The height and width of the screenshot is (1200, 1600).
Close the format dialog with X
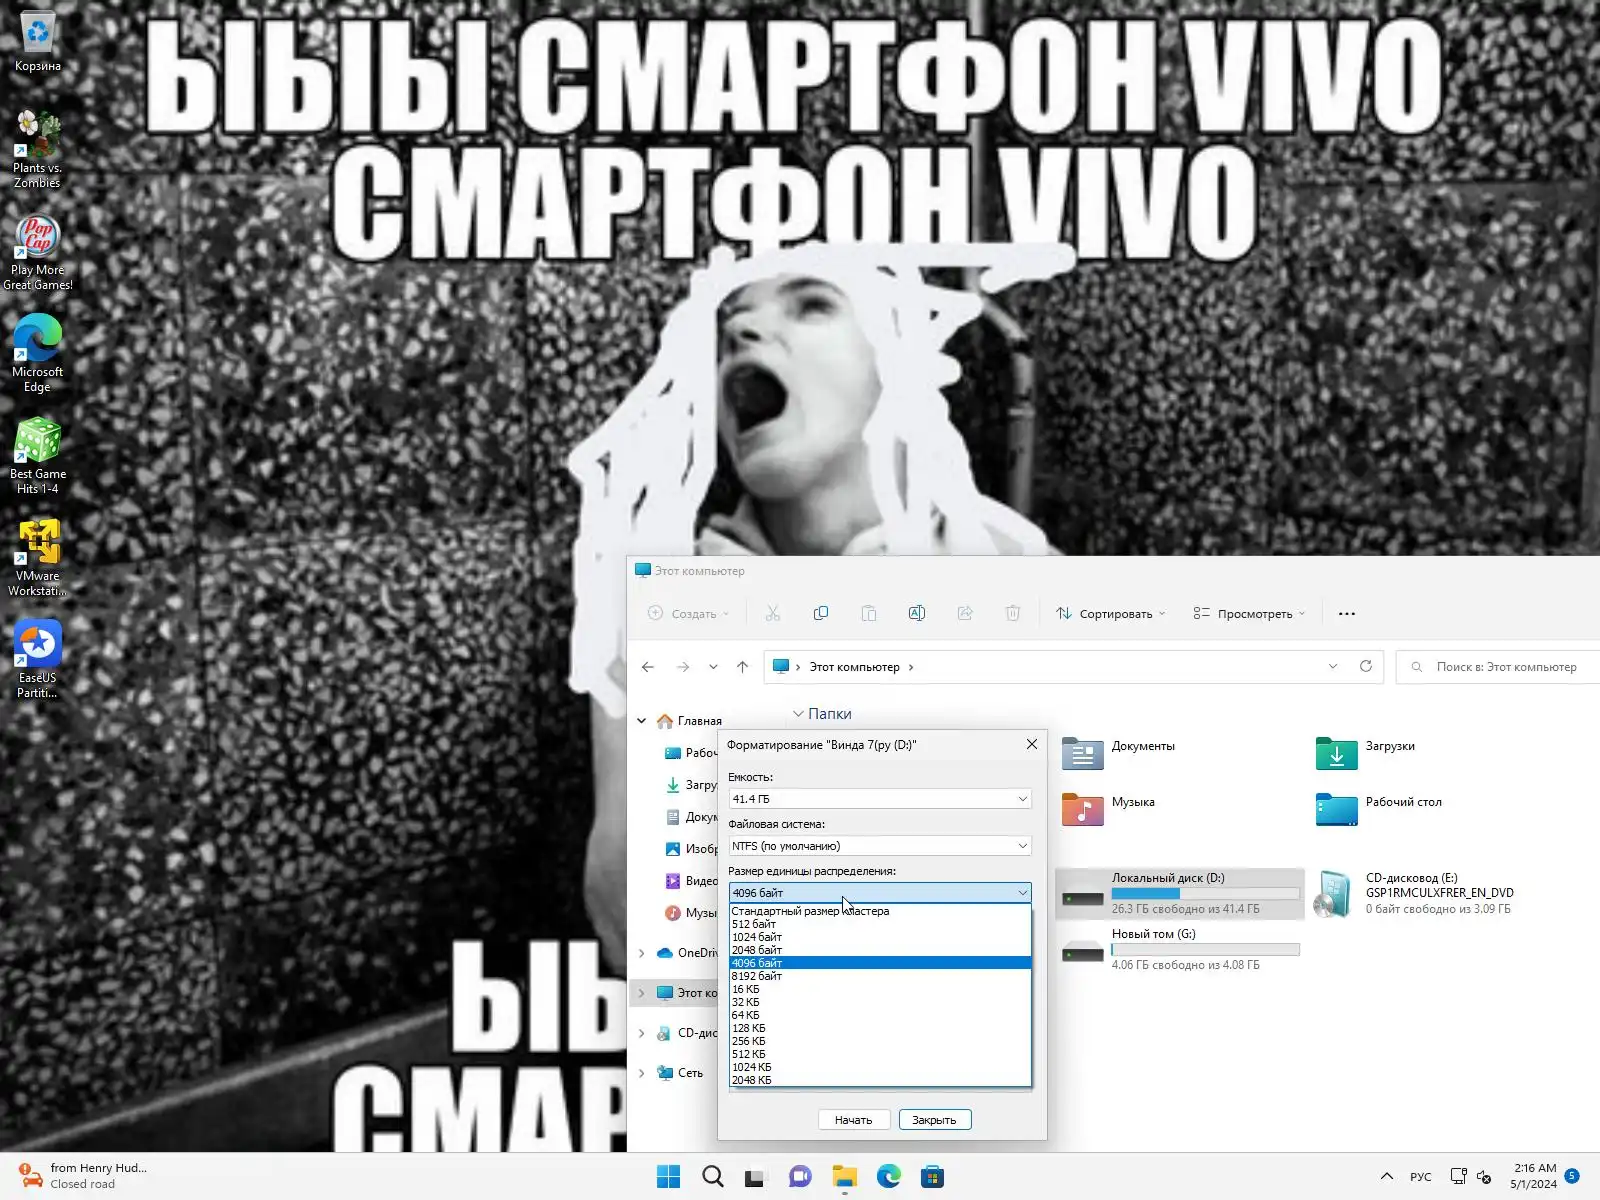[x=1032, y=744]
